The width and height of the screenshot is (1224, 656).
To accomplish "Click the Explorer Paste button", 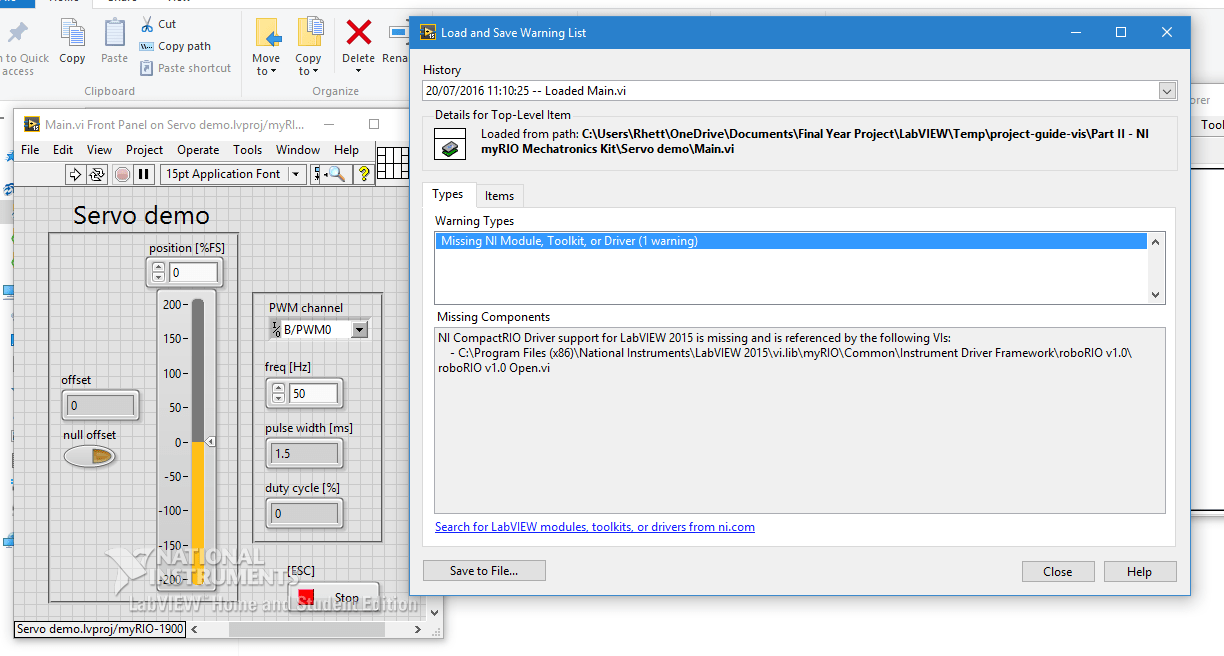I will click(x=115, y=41).
